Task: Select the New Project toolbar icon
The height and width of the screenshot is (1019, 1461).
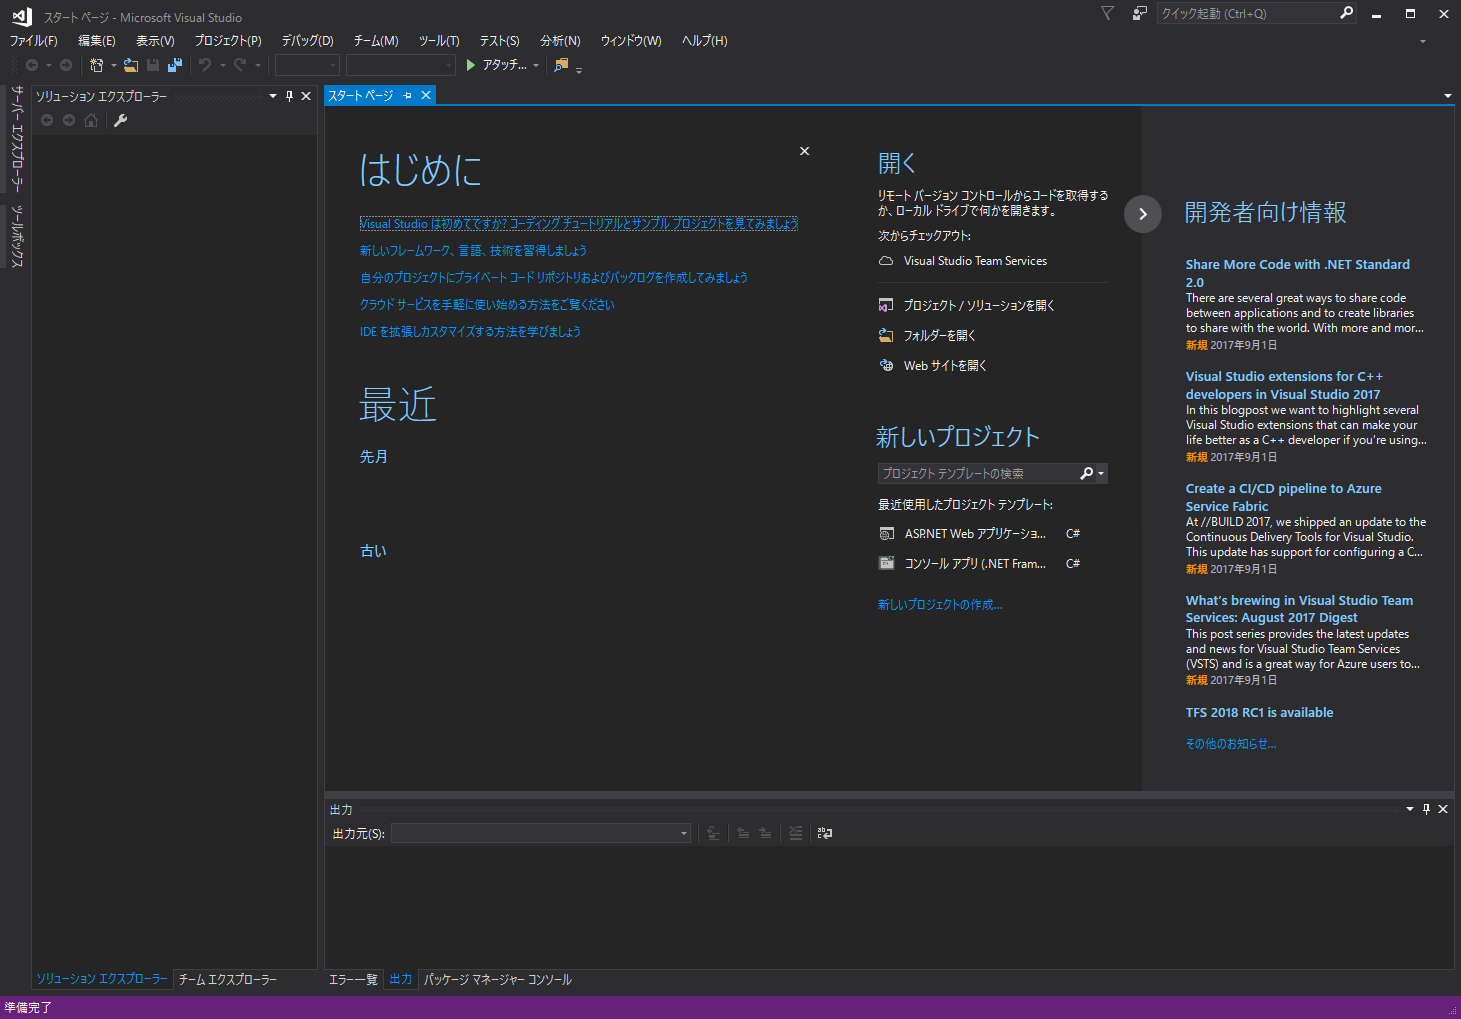Action: (97, 64)
